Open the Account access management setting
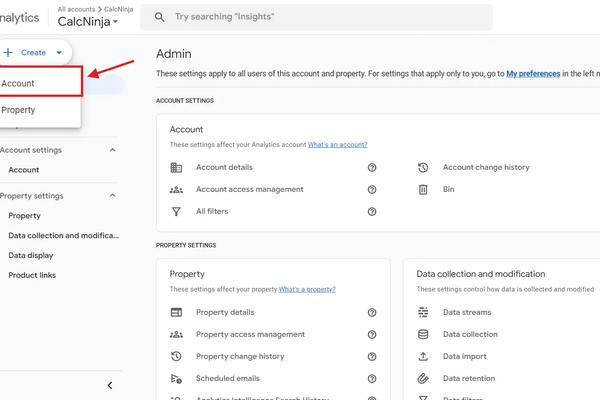The height and width of the screenshot is (400, 600). point(249,189)
